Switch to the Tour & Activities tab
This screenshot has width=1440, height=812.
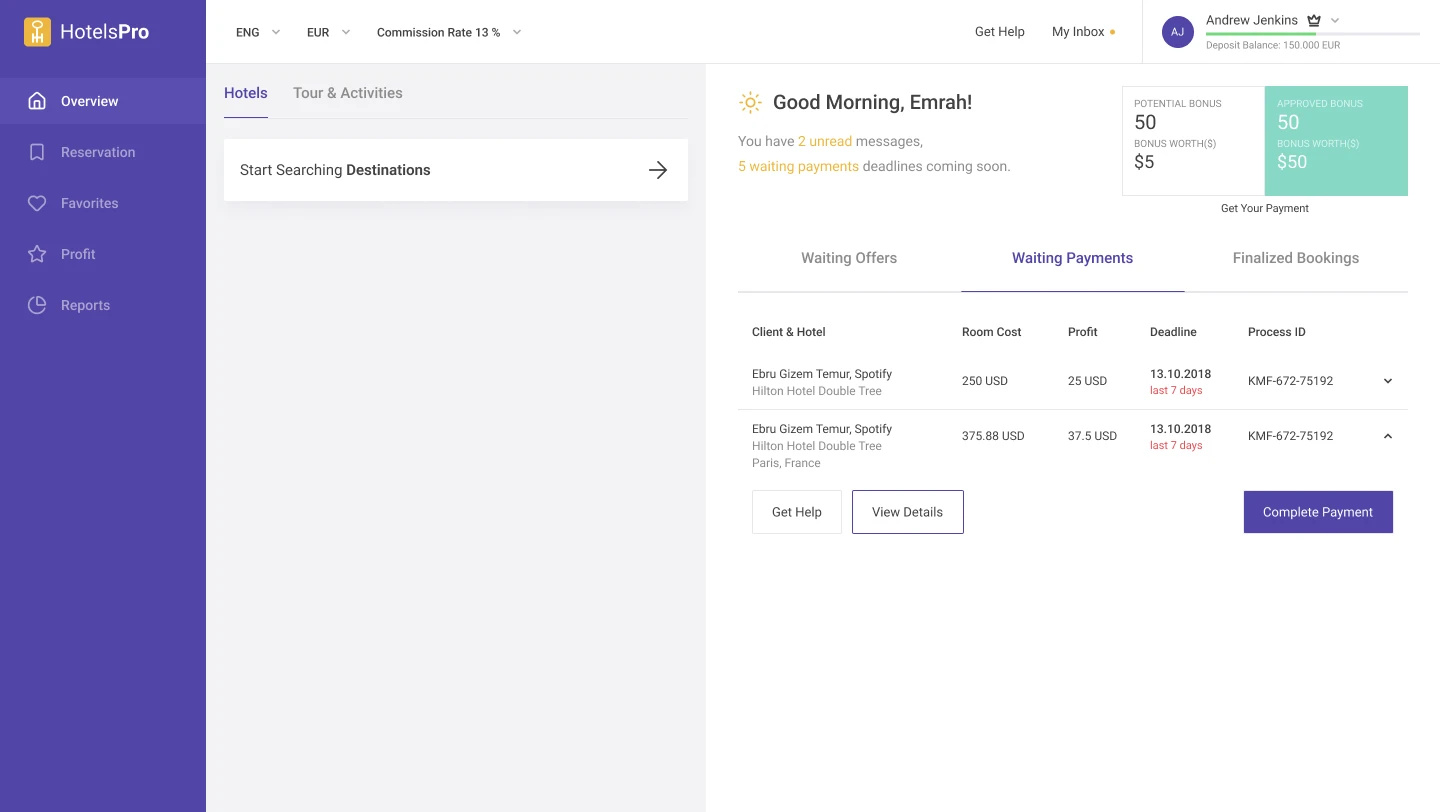(348, 93)
